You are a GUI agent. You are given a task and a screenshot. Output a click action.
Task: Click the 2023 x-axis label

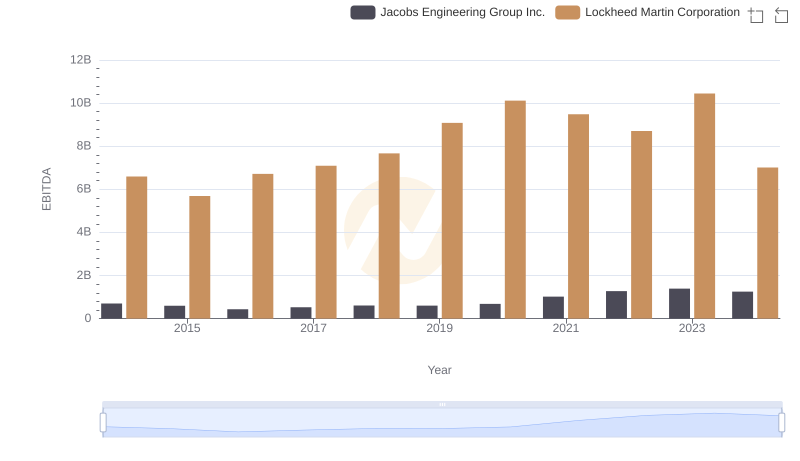pos(692,328)
